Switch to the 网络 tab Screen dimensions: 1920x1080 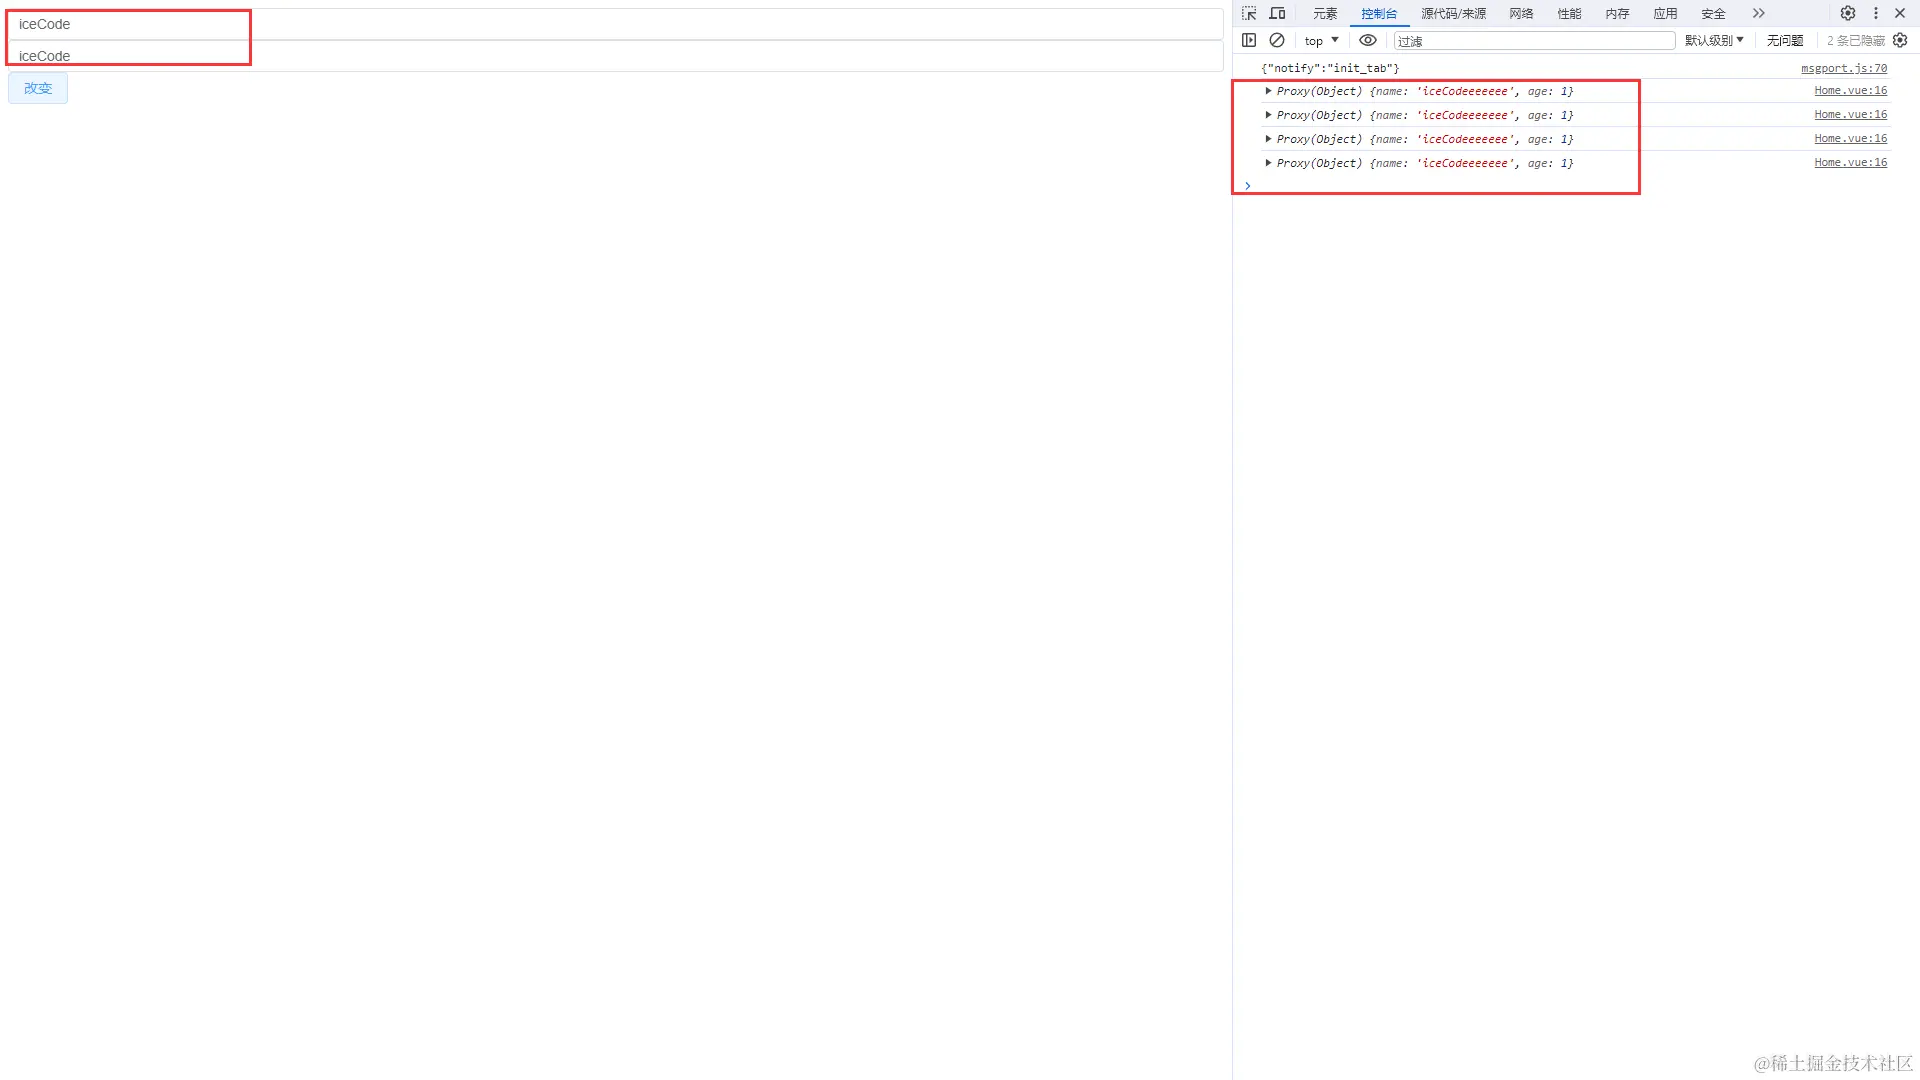click(1521, 13)
